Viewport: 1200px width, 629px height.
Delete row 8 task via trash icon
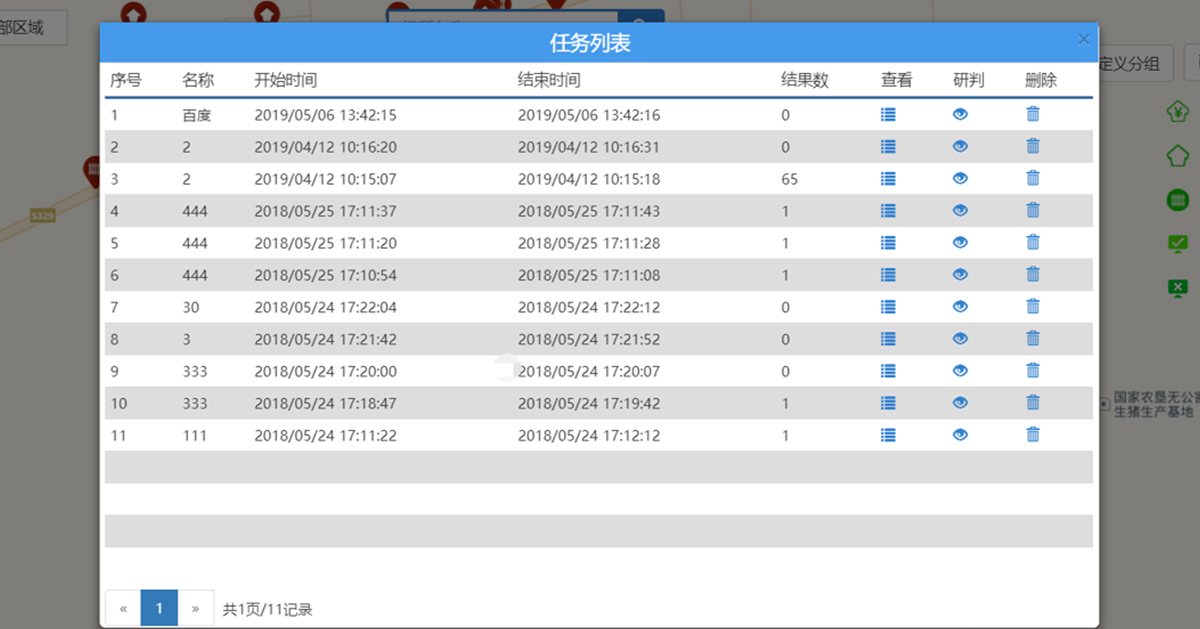point(1033,338)
